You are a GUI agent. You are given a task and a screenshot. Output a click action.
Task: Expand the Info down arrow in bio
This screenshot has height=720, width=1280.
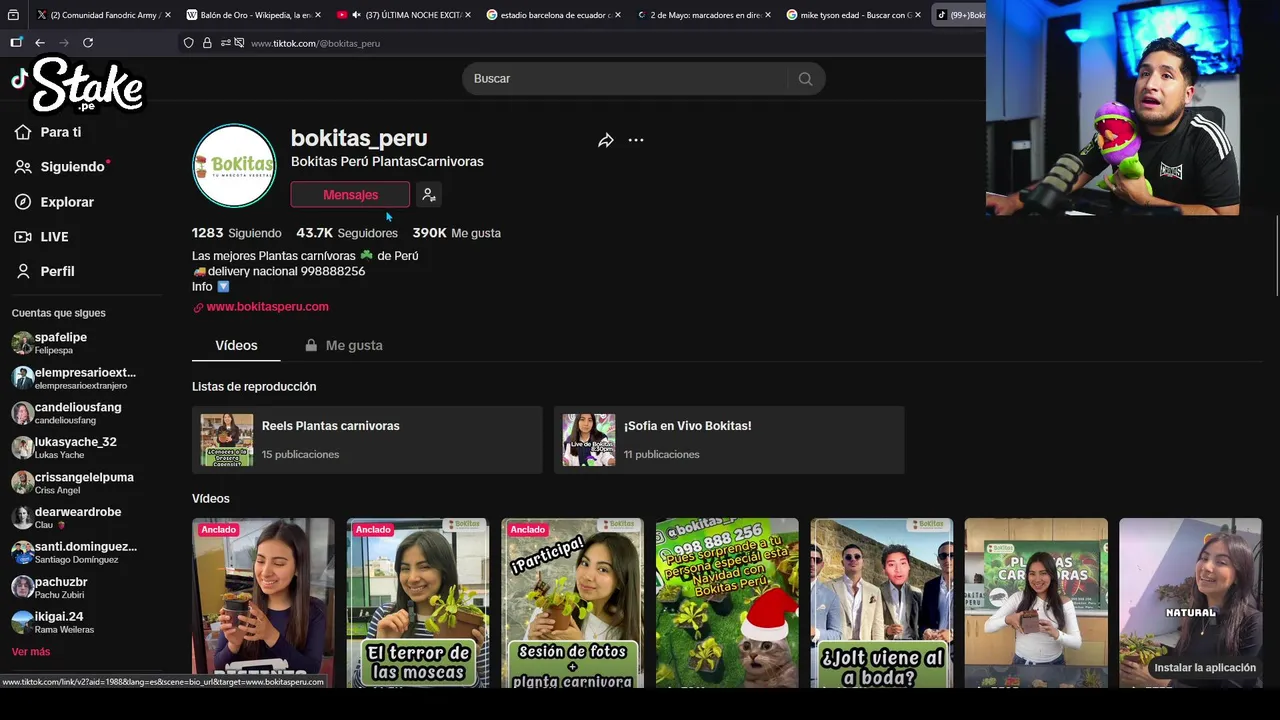223,287
